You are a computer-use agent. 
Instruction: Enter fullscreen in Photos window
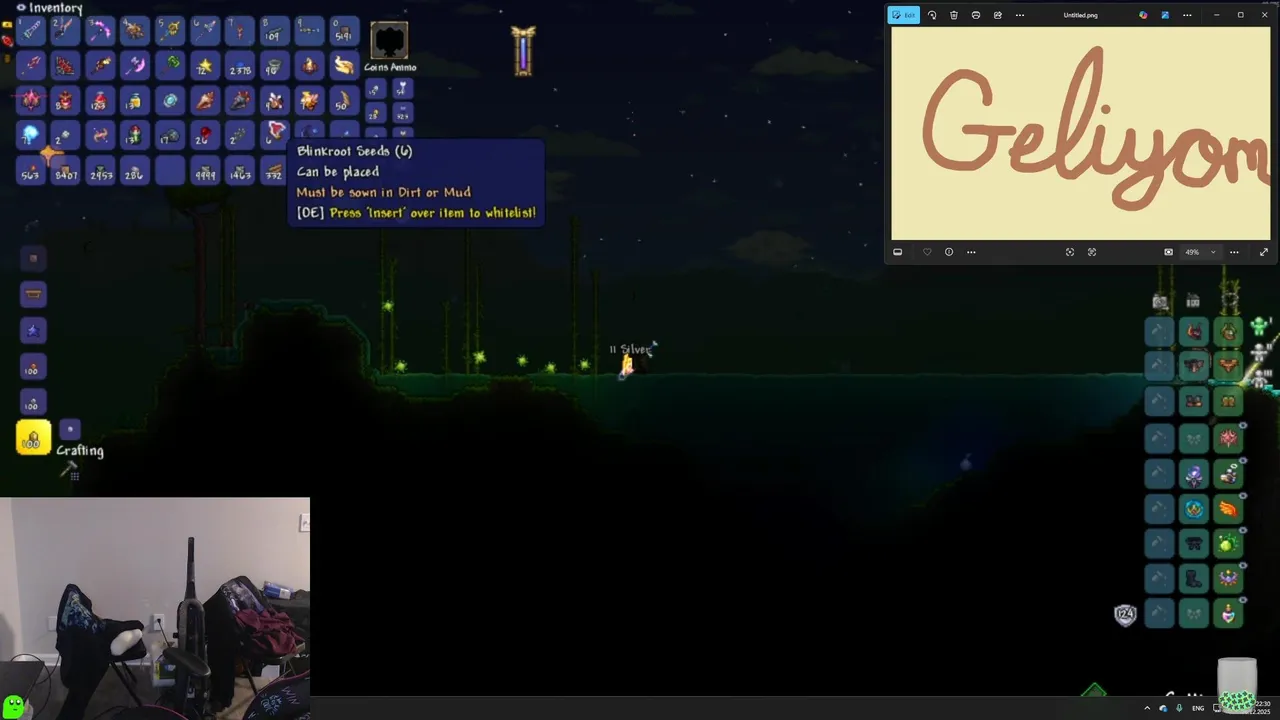[x=1264, y=252]
